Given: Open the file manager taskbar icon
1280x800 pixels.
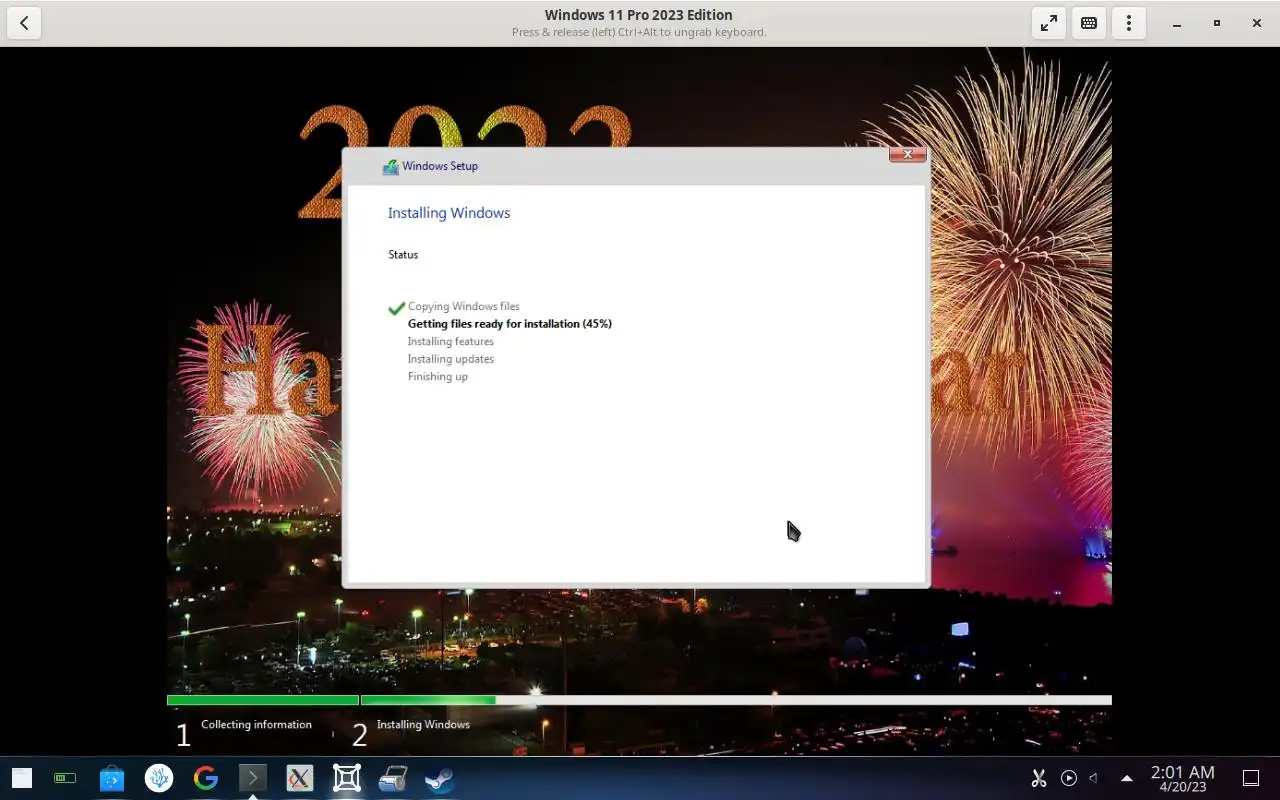Looking at the screenshot, I should tap(21, 778).
